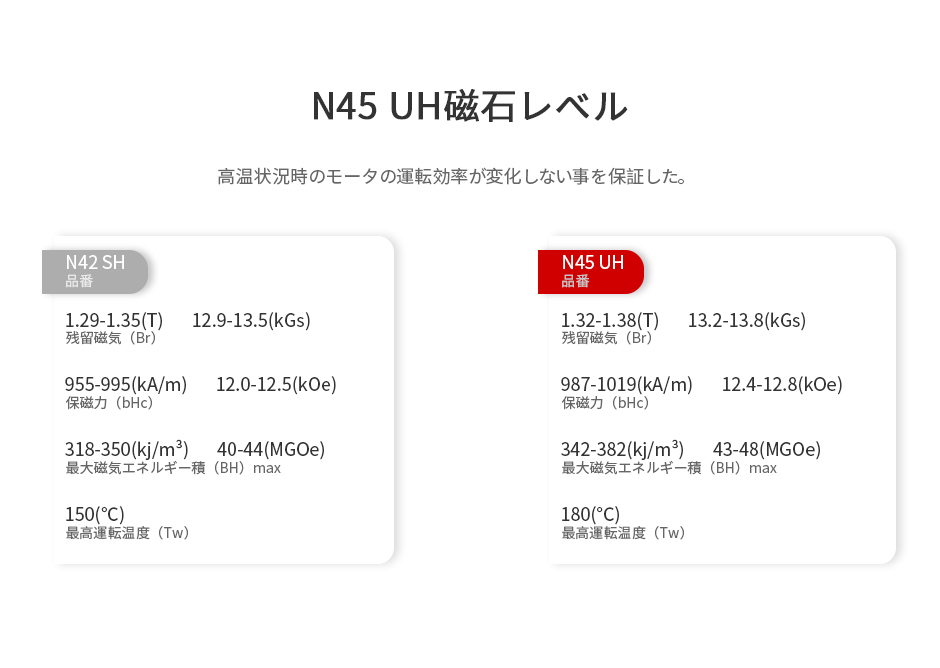Screen dimensions: 940x668
Task: Select the 955-995(kA/m) coercivity value
Action: [125, 384]
